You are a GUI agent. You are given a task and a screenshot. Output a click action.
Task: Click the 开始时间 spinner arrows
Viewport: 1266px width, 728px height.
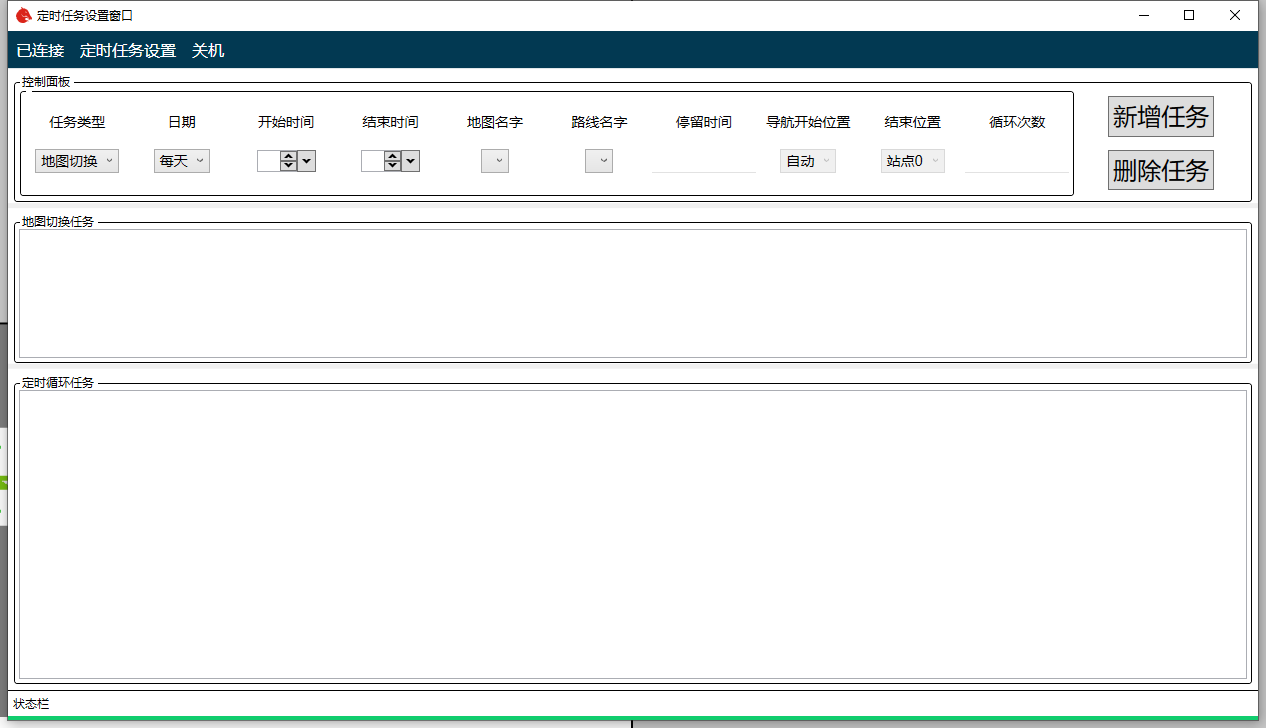tap(289, 161)
